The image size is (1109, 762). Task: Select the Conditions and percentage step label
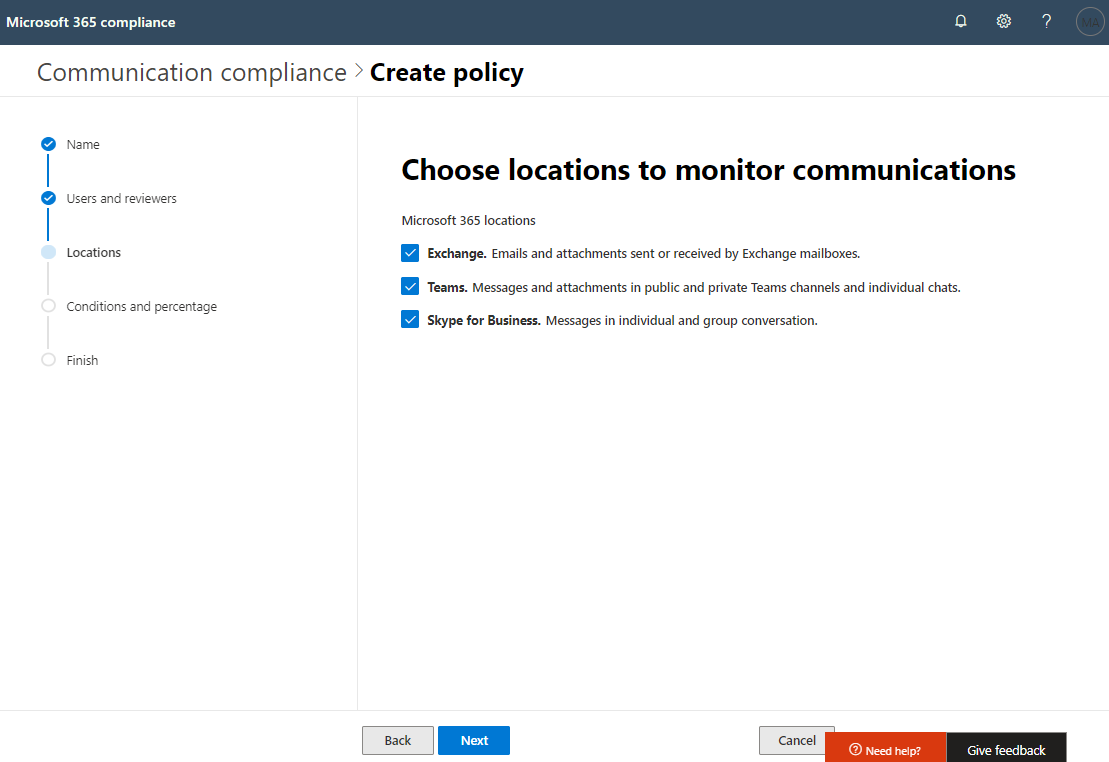coord(141,306)
